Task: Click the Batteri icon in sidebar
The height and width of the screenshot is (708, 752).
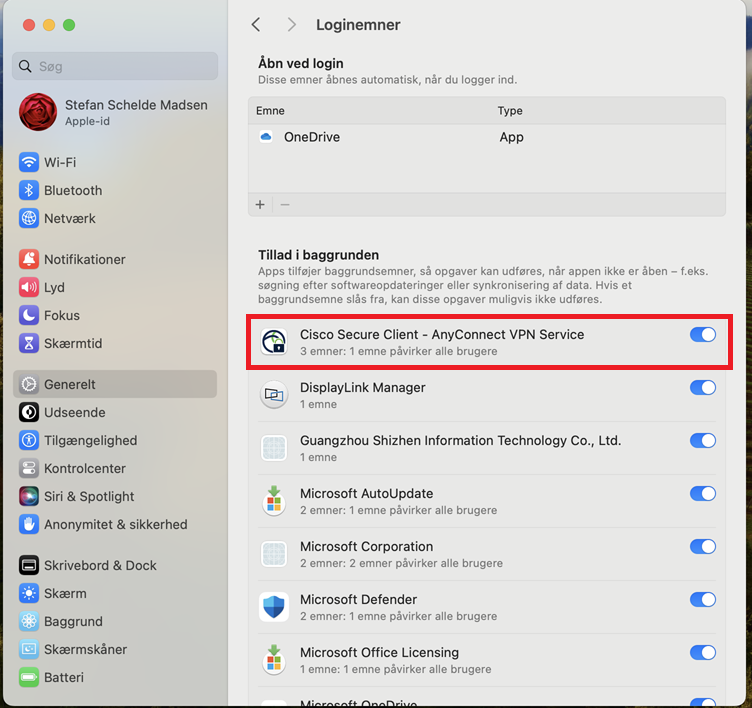Action: 28,677
